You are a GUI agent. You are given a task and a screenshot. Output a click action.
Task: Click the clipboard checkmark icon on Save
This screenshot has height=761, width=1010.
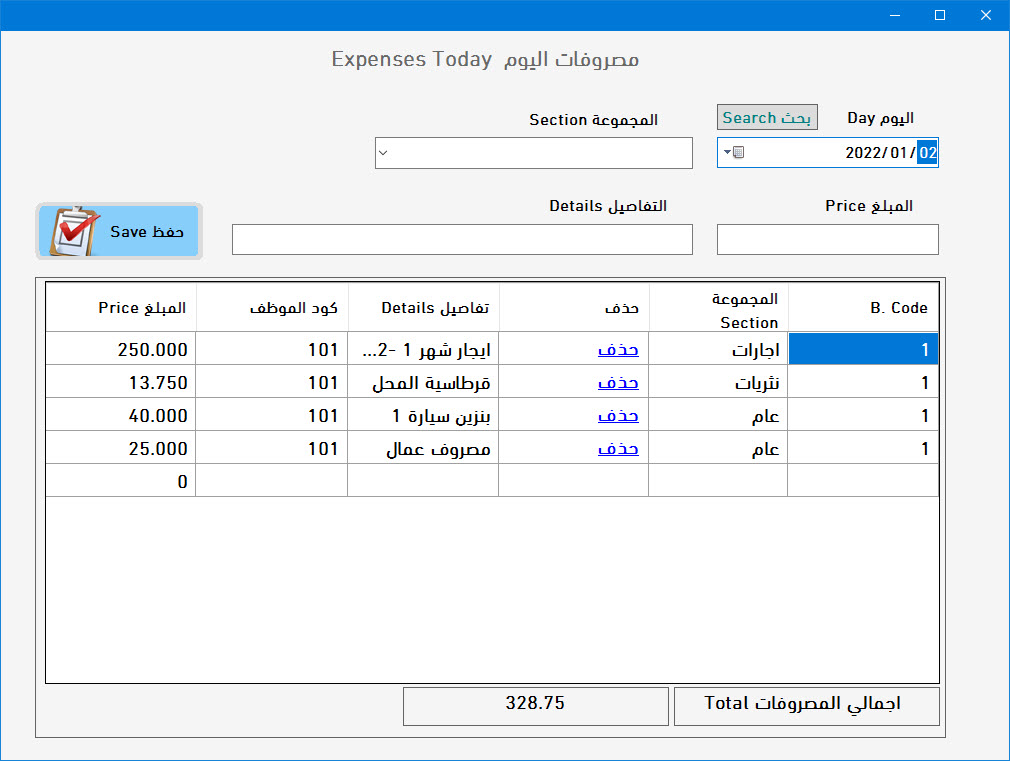(x=73, y=231)
